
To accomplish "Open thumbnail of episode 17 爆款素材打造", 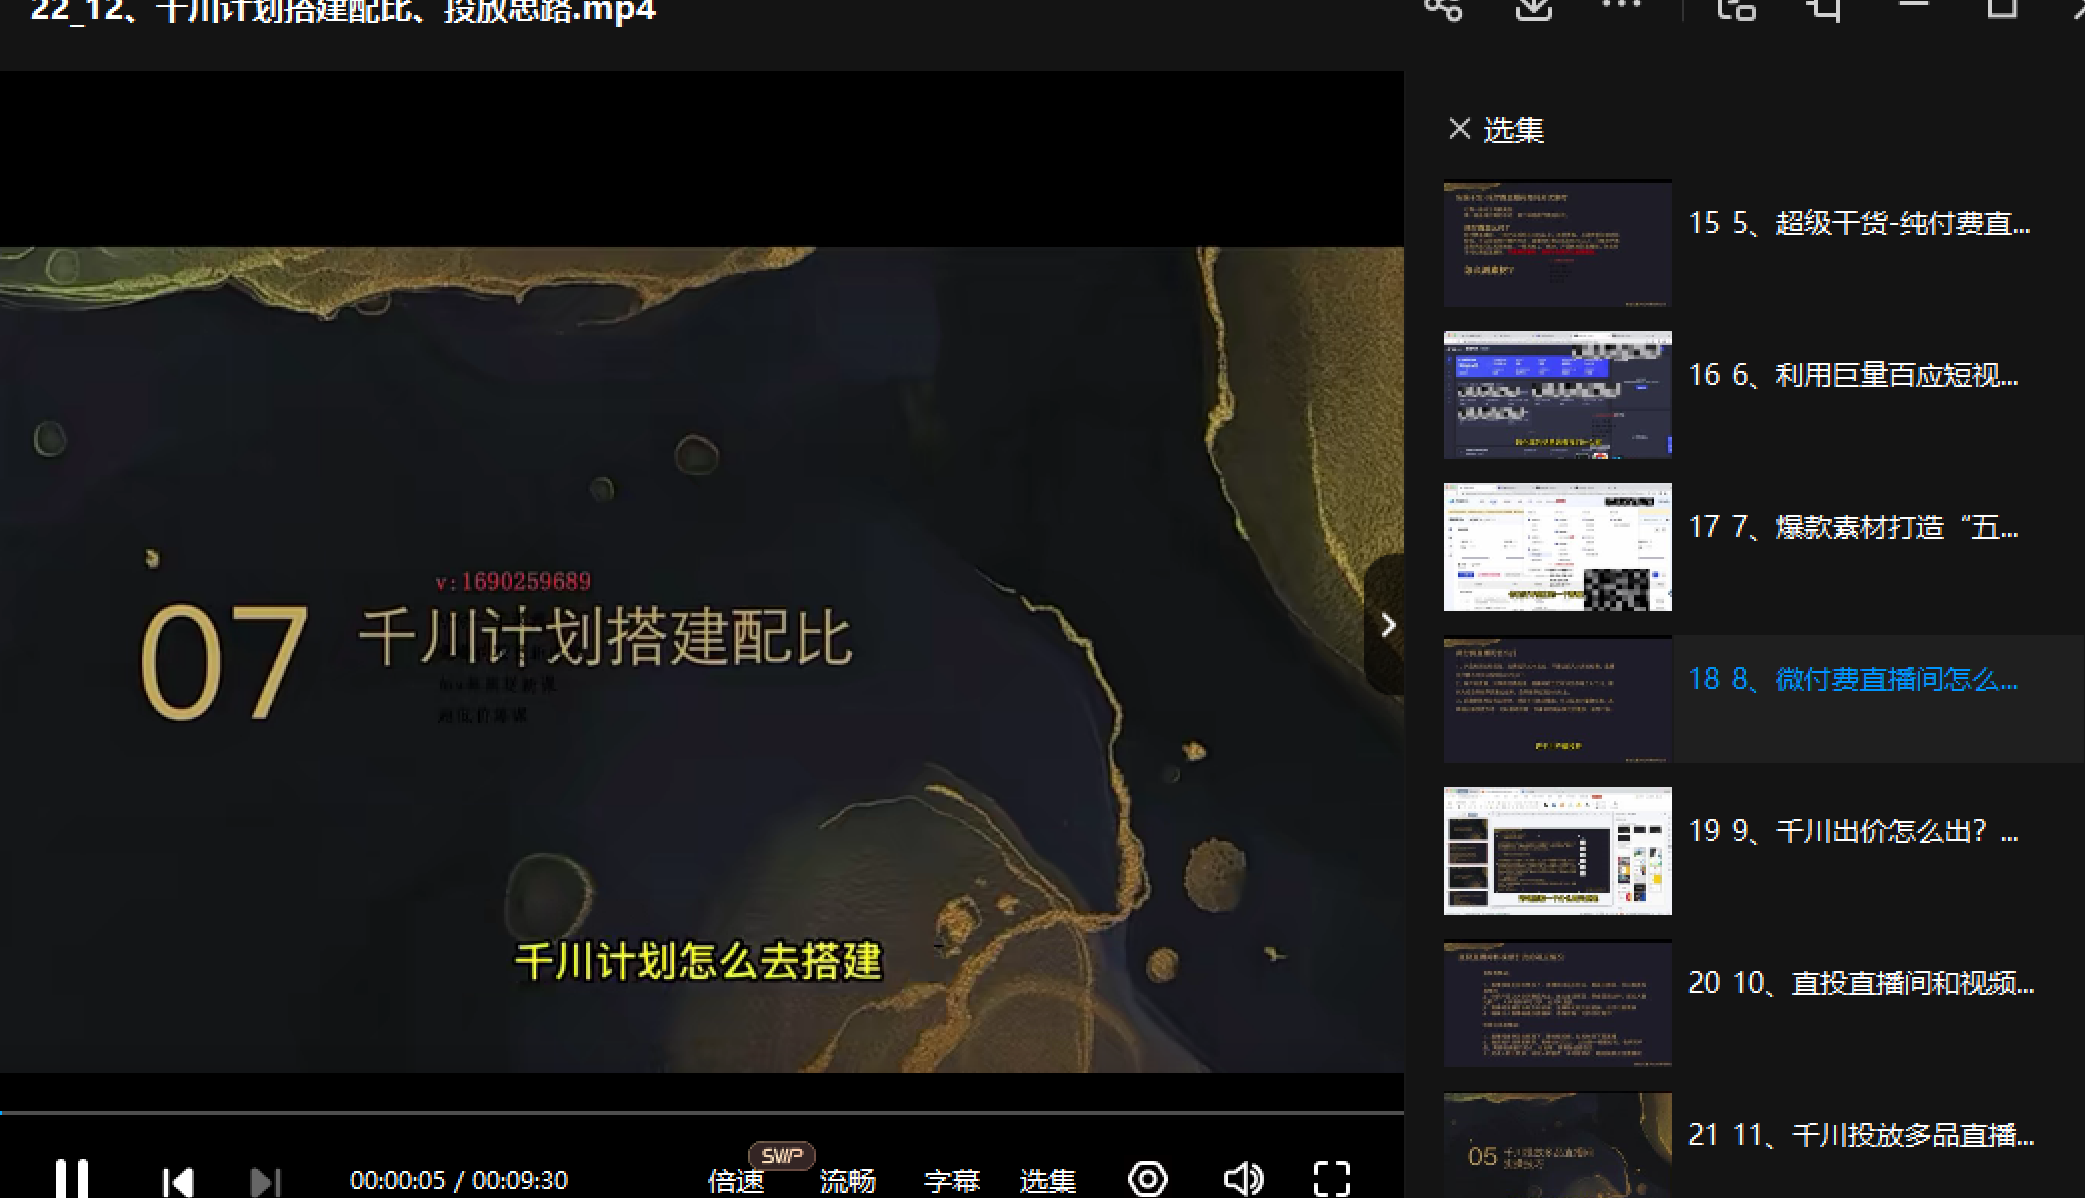I will coord(1557,547).
